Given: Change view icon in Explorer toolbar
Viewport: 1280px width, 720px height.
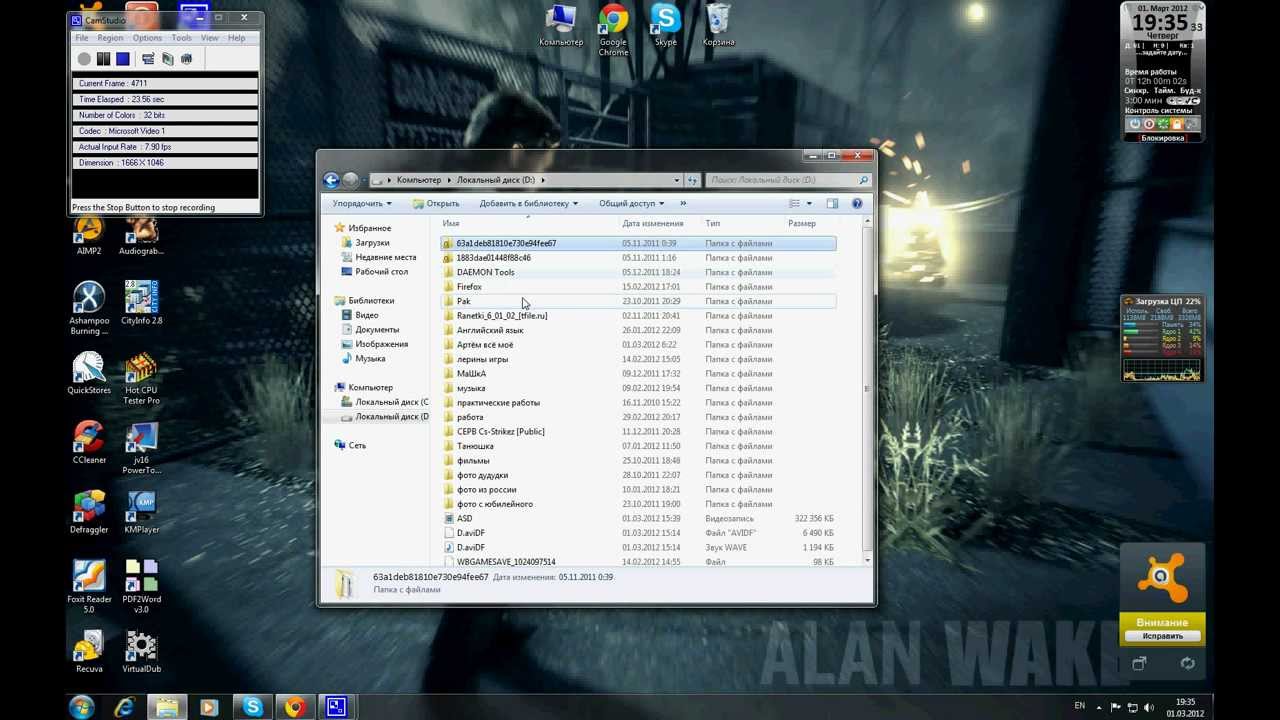Looking at the screenshot, I should click(x=795, y=204).
